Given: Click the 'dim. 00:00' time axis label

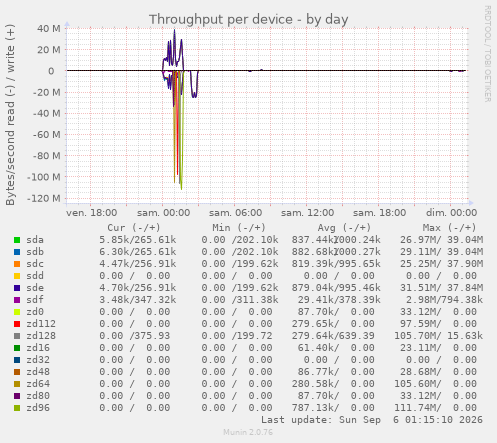Looking at the screenshot, I should [452, 213].
